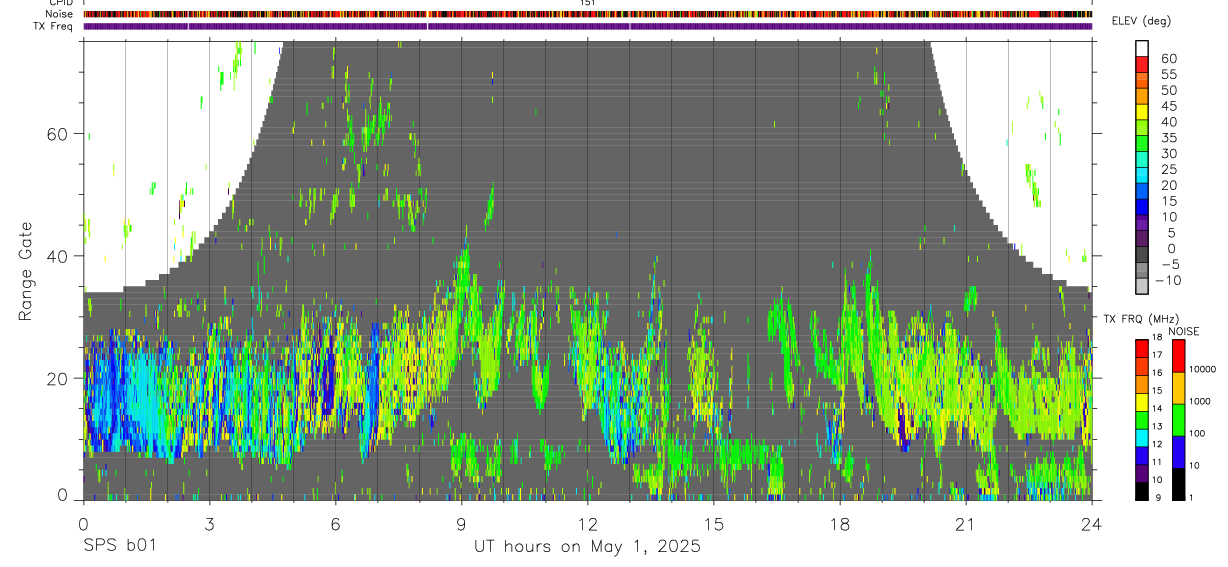
Task: Click the light gray bottom segment of the ELEV colorbar
Action: 1142,285
